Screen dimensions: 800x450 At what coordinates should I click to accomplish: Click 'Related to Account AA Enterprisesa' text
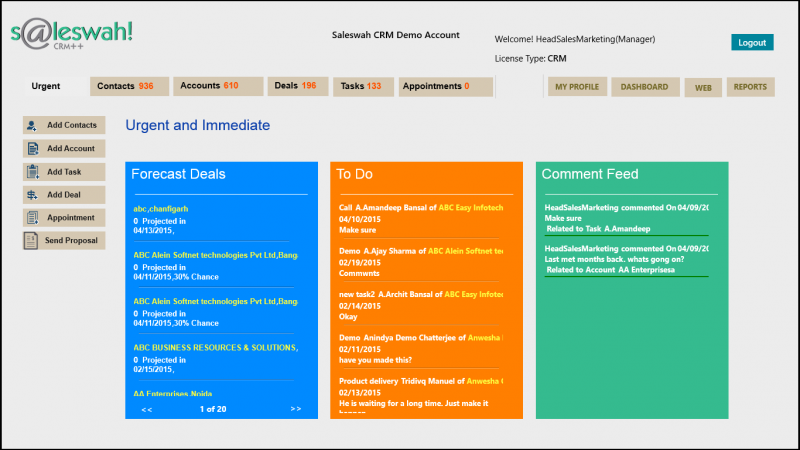coord(611,270)
